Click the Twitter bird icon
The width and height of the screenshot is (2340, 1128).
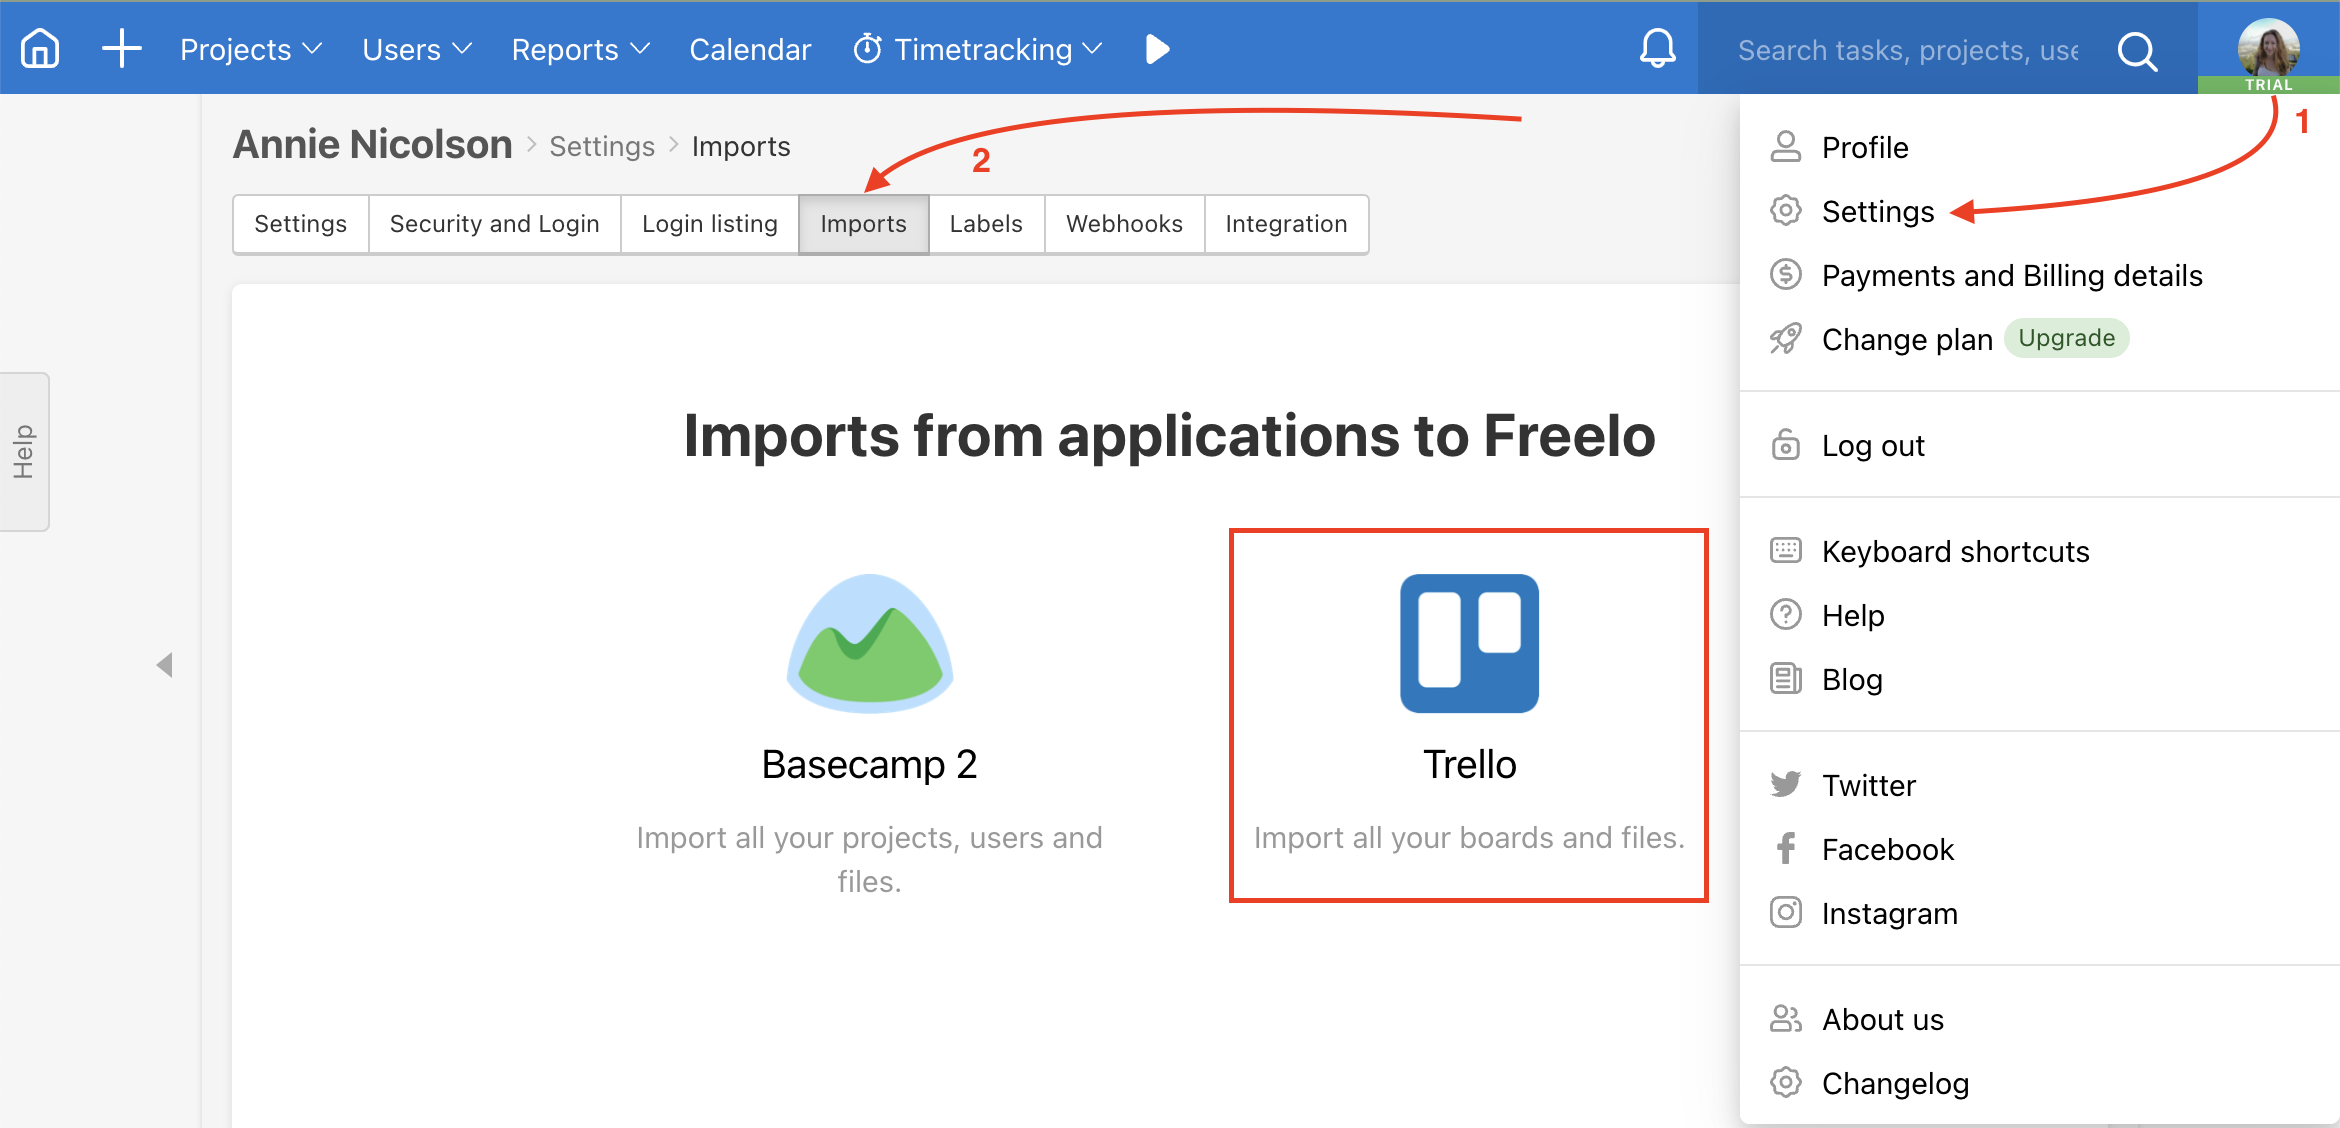click(1785, 784)
